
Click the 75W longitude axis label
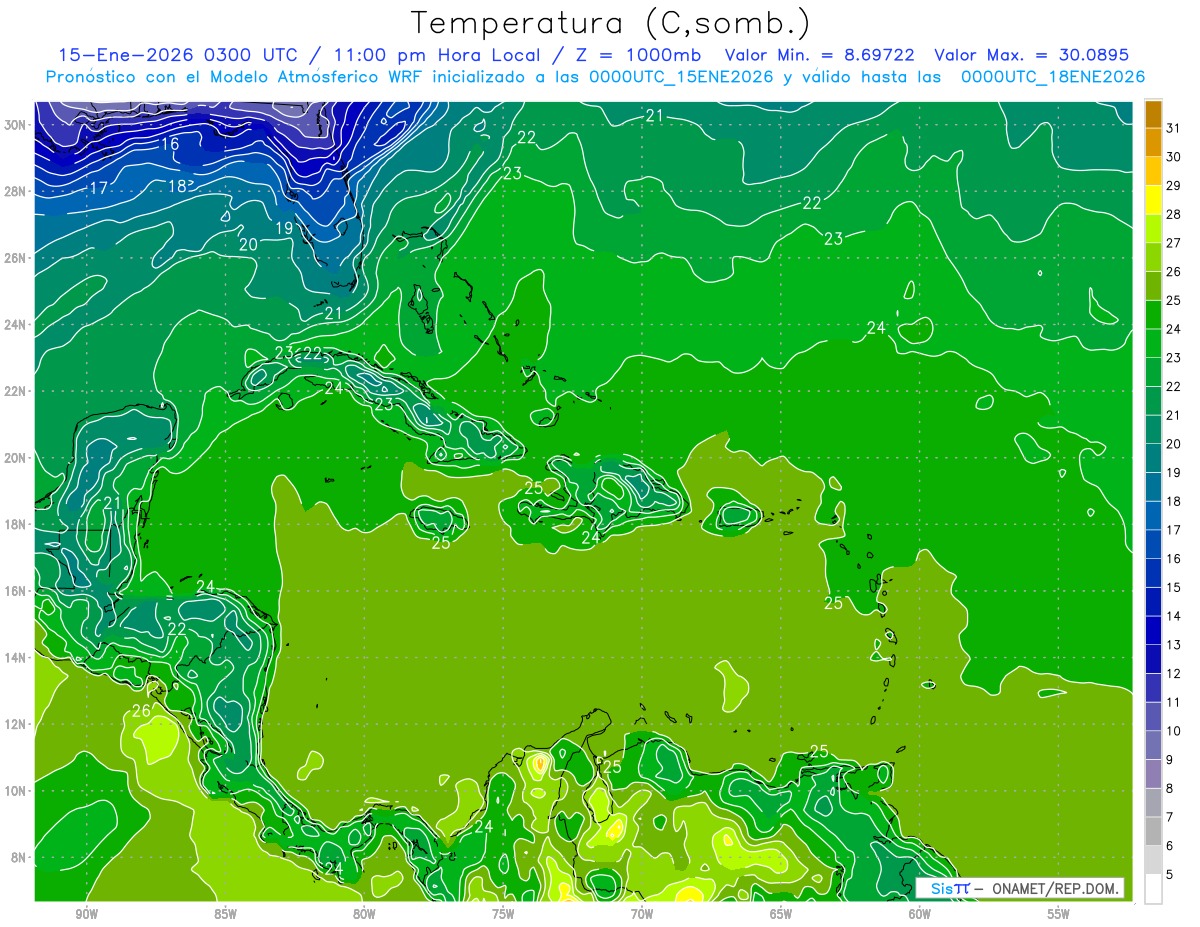coord(503,914)
